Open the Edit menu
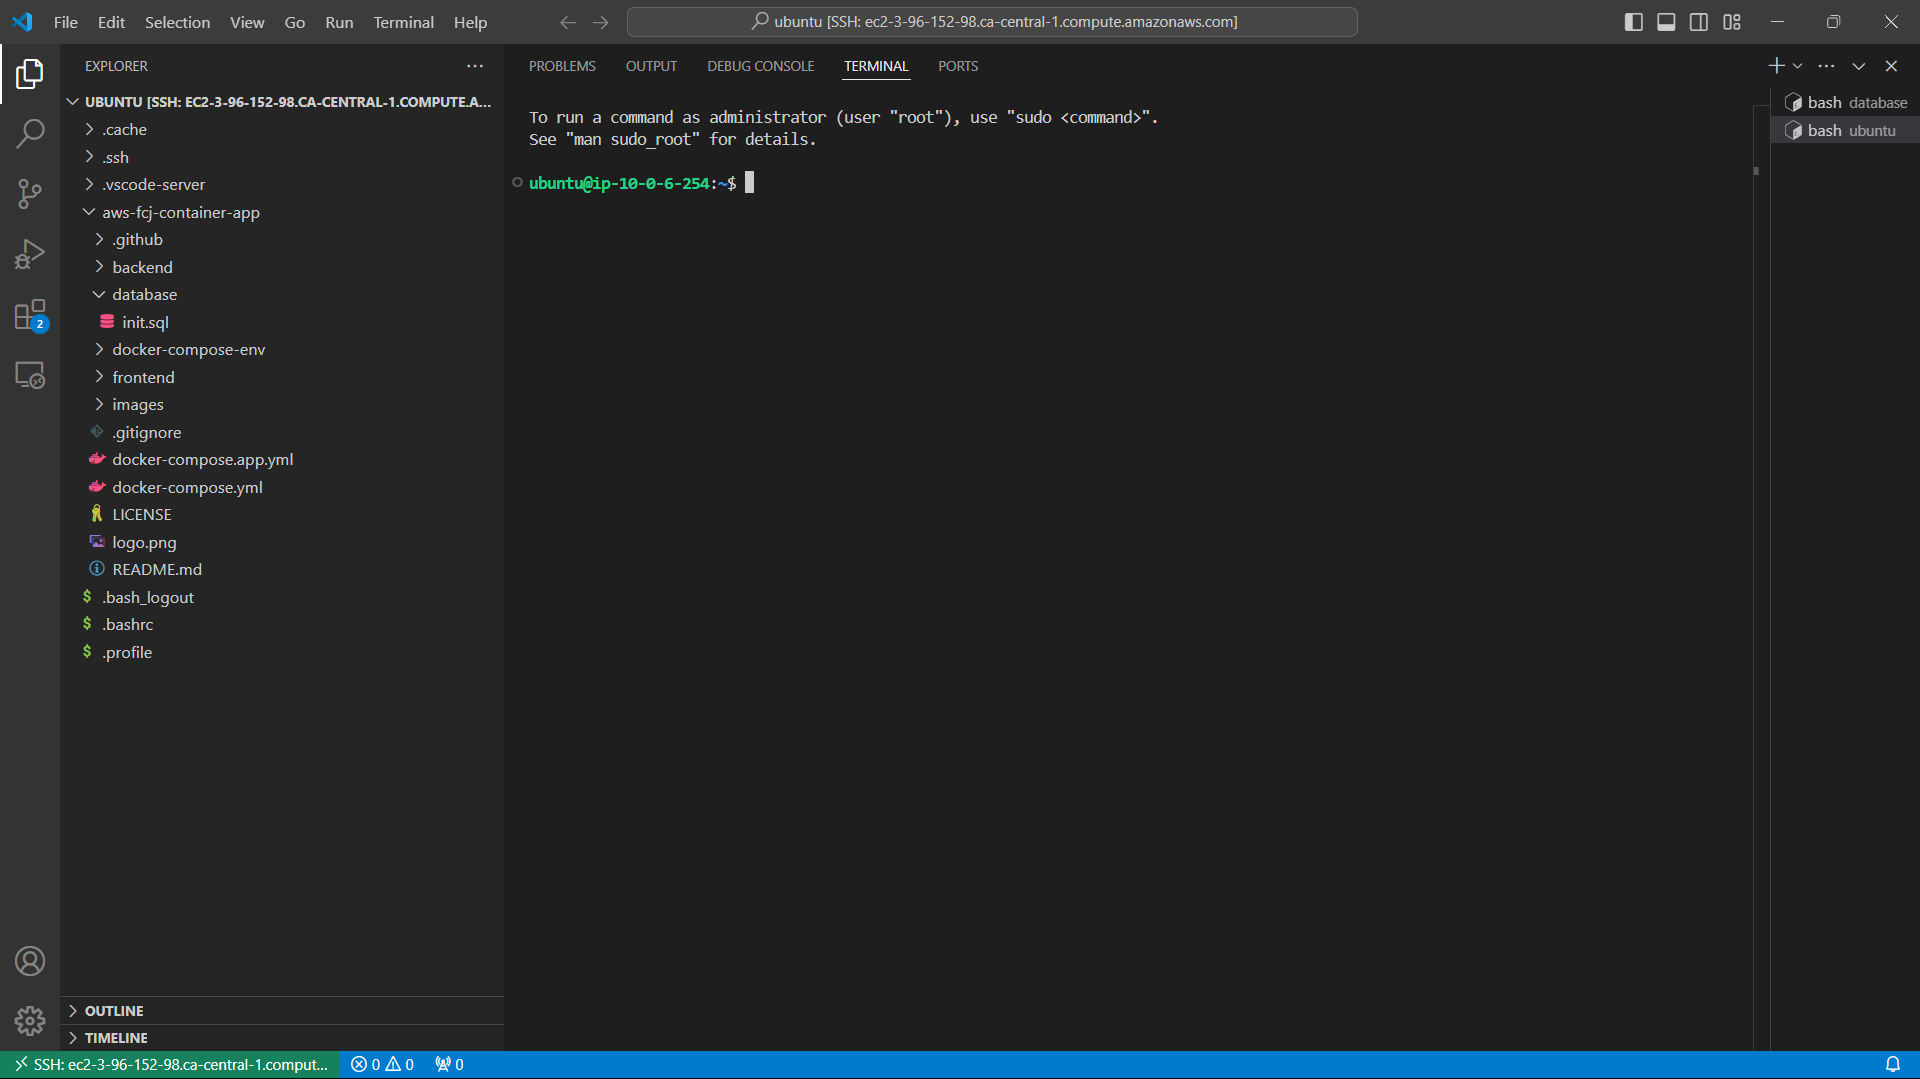 point(111,22)
